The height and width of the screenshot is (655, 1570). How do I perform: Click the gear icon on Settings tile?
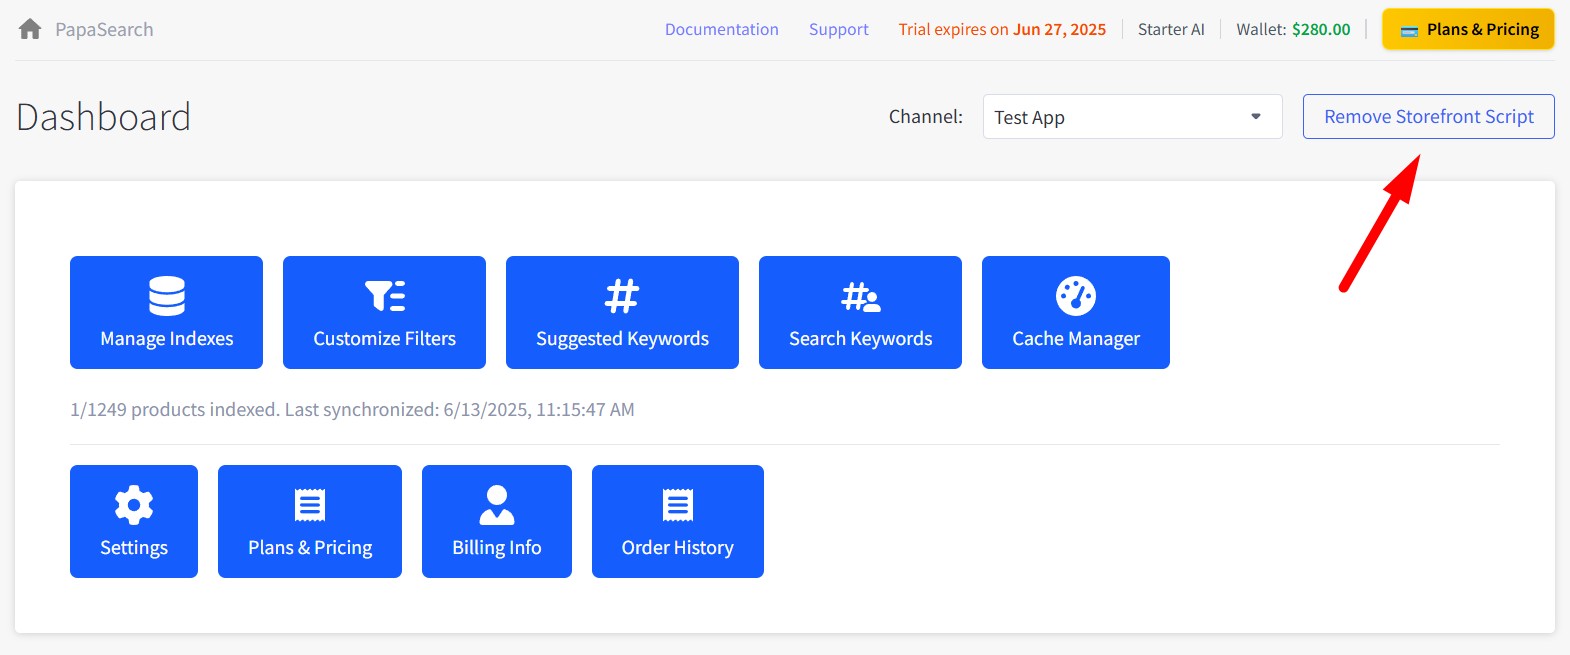pos(134,505)
